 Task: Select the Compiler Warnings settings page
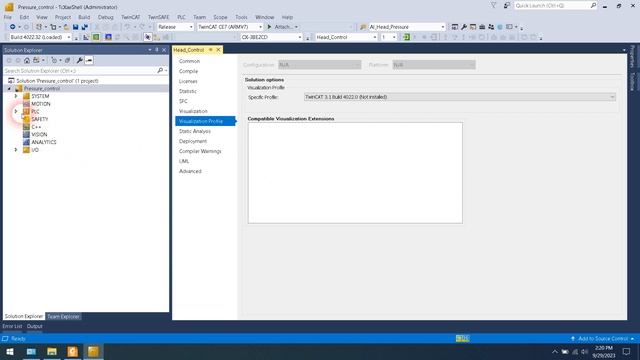(200, 151)
